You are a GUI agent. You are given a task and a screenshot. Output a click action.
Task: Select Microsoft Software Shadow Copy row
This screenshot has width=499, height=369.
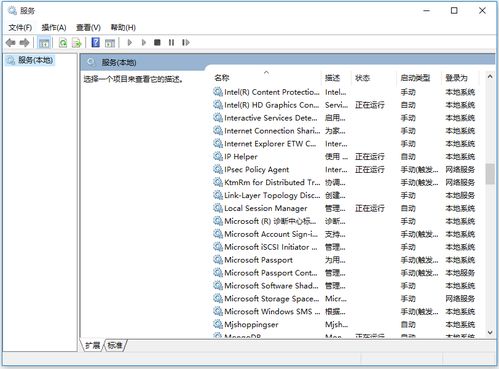pyautogui.click(x=345, y=286)
